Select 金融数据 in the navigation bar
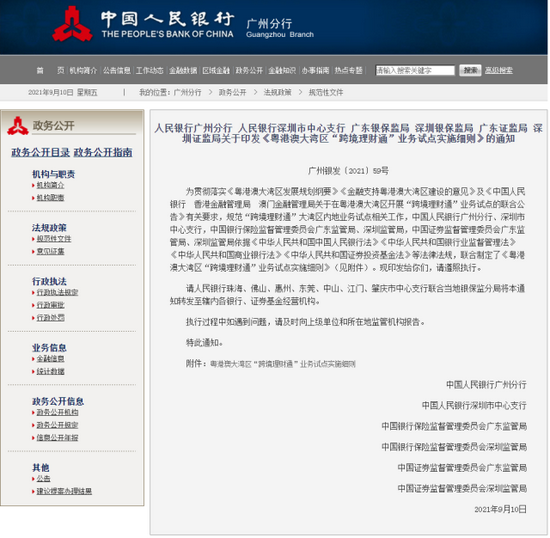This screenshot has height=538, width=550. click(x=183, y=70)
